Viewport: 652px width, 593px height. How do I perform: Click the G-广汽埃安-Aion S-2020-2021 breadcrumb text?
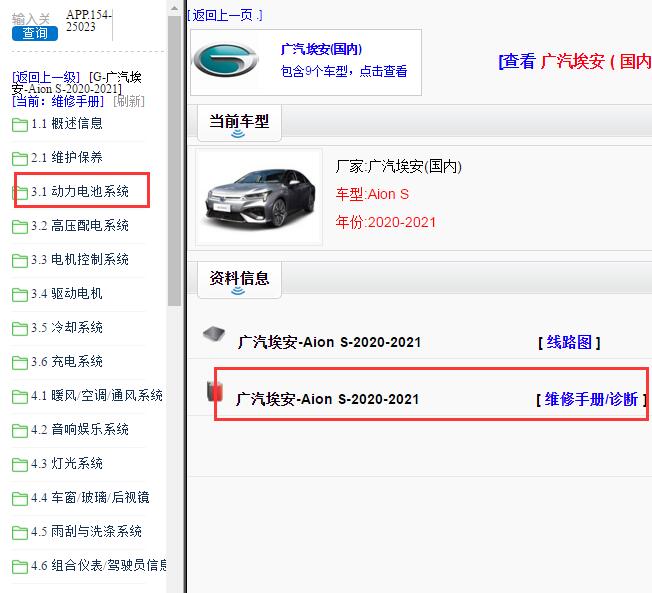tap(77, 83)
